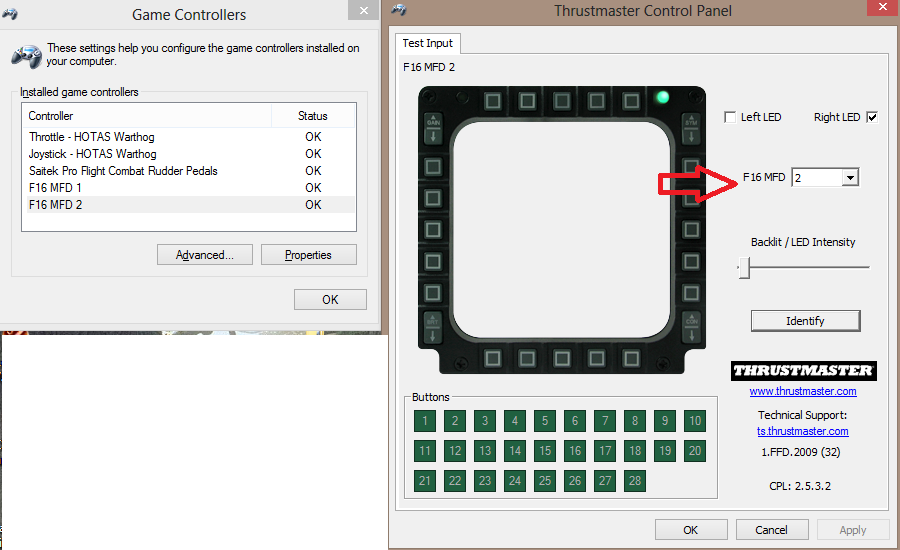The height and width of the screenshot is (550, 900).
Task: Click the CON rocker on MFD bezel
Action: 692,328
